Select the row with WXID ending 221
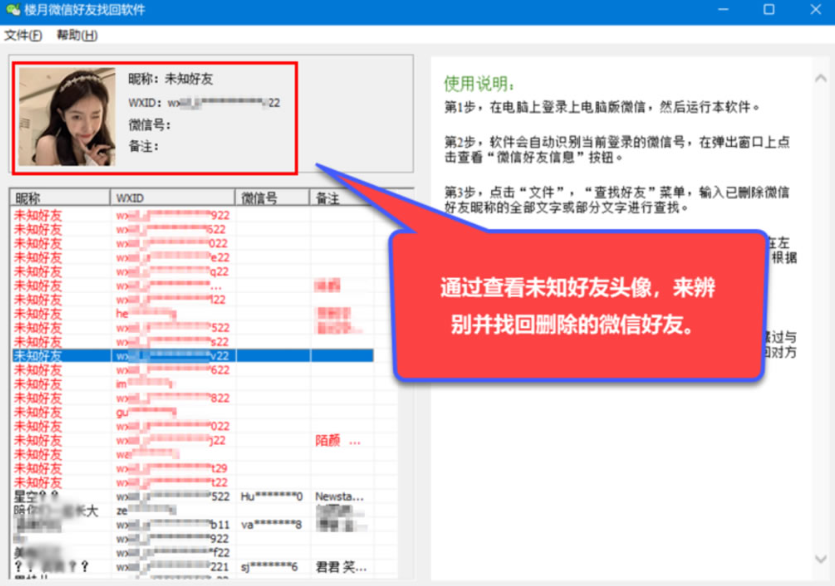Screen dimensions: 835x586 (192, 567)
